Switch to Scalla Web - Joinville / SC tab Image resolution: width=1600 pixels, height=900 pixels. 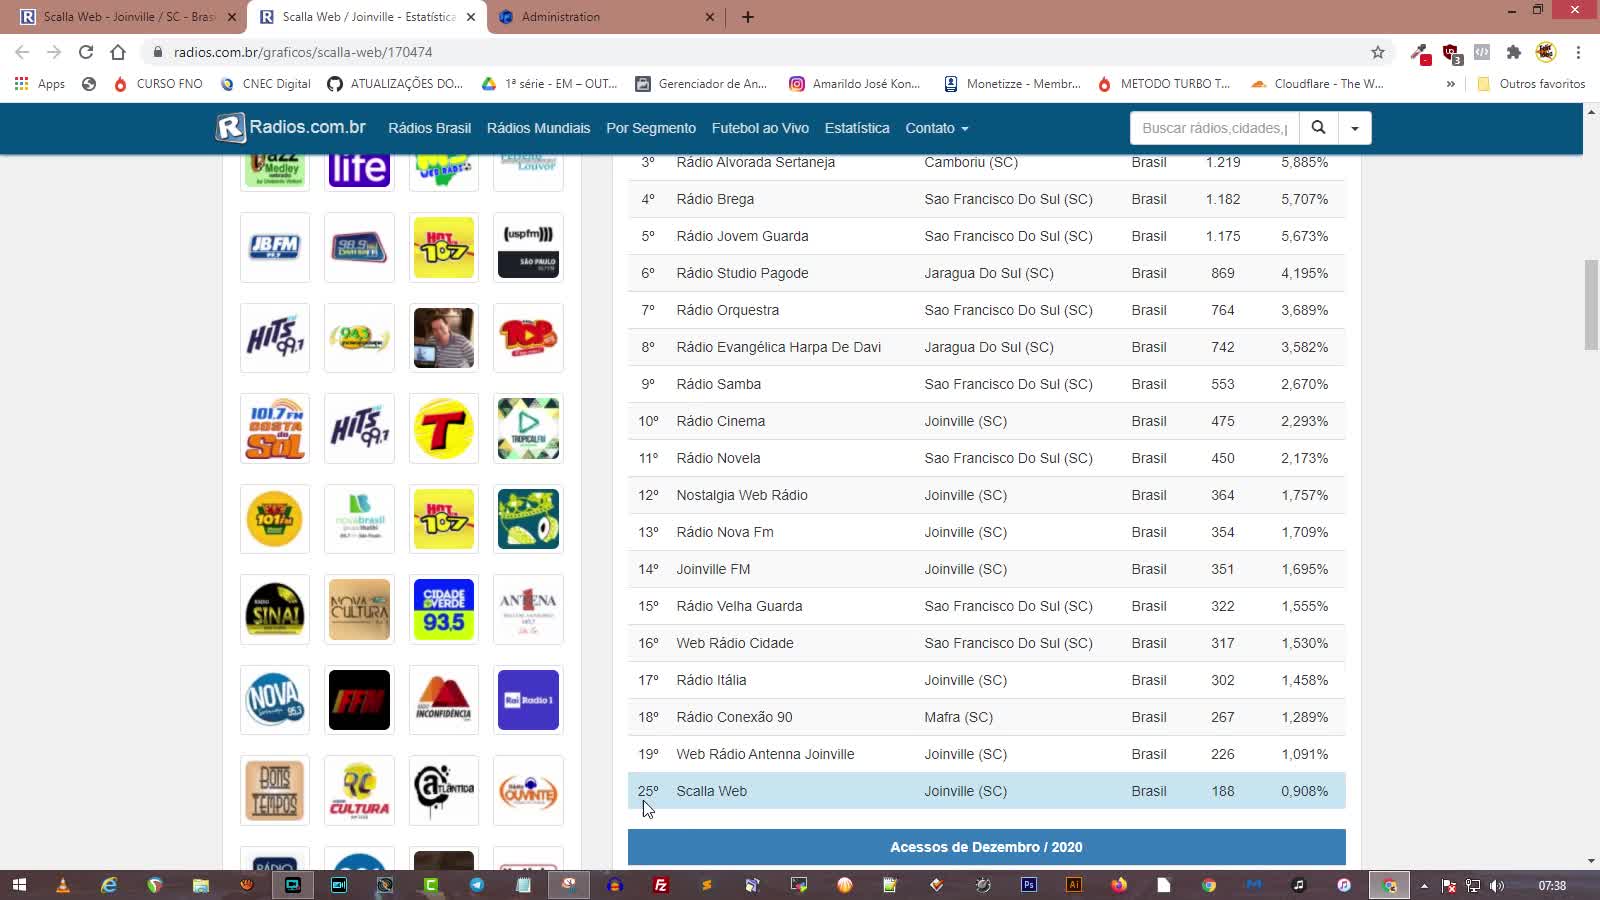pos(128,17)
